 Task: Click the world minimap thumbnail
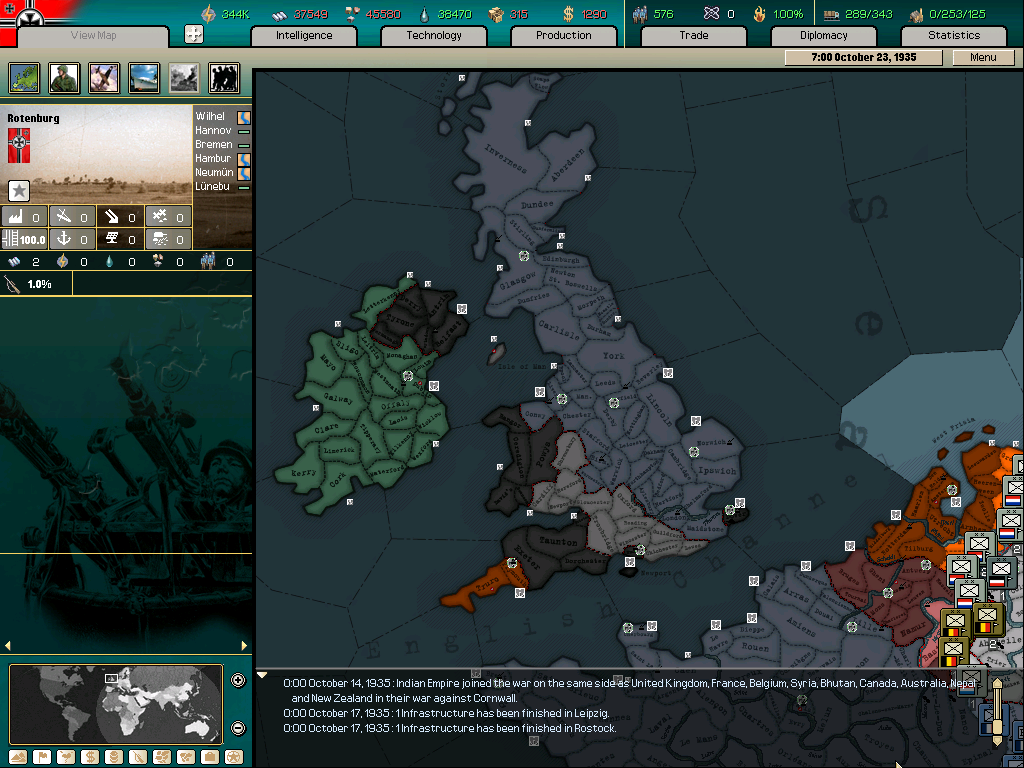point(116,704)
